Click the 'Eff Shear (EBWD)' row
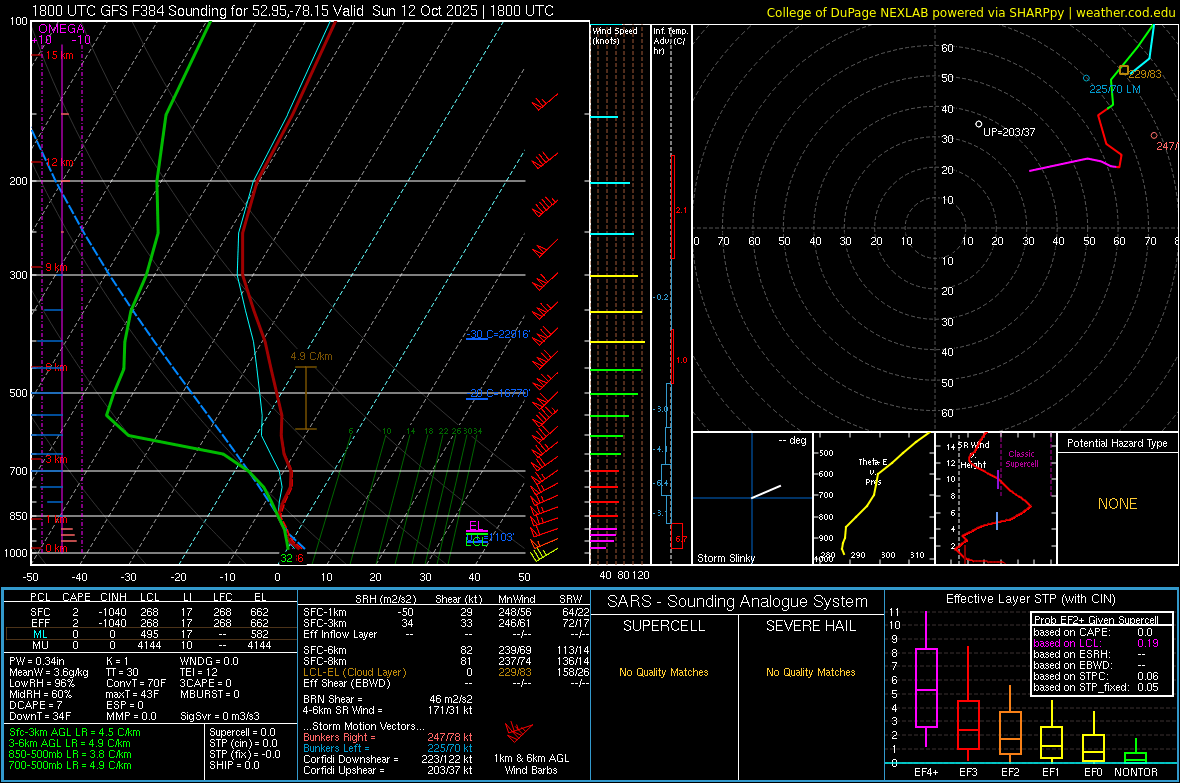The height and width of the screenshot is (783, 1180). coord(446,683)
